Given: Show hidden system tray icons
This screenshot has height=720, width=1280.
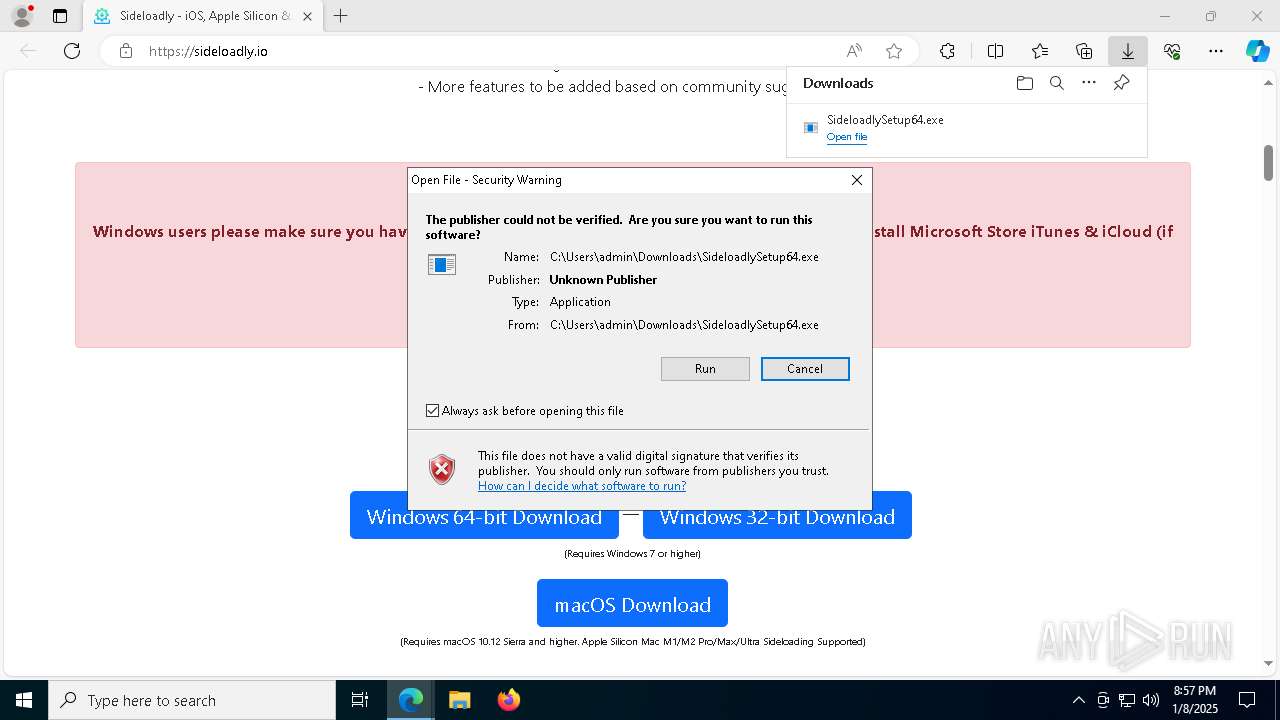Looking at the screenshot, I should [x=1078, y=700].
